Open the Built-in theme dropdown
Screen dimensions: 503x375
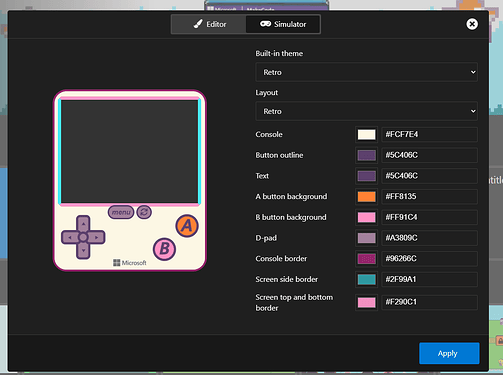pyautogui.click(x=366, y=72)
